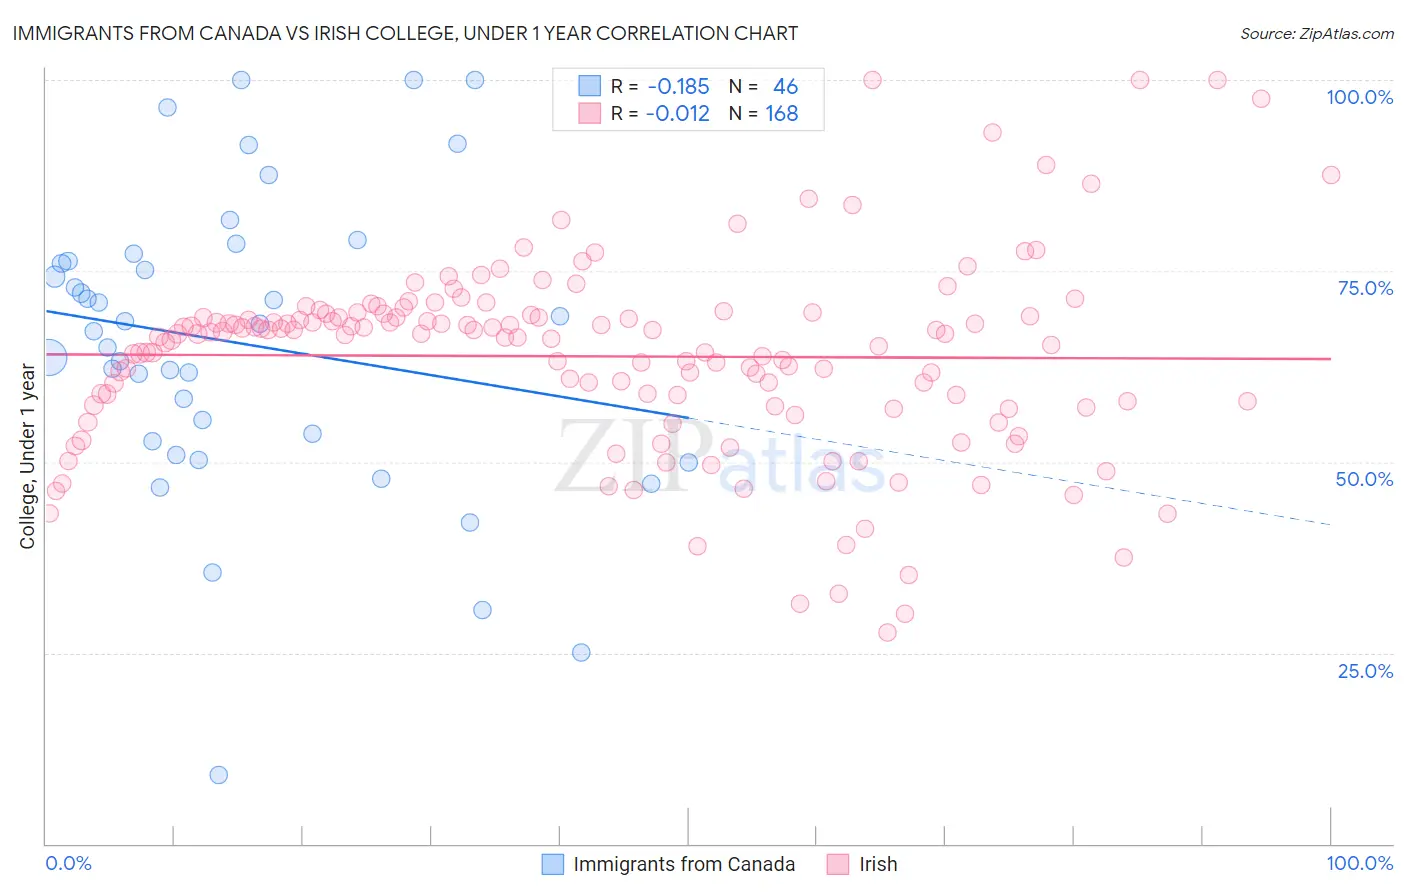Screen dimensions: 1406x892
Task: Click the 25.0% y-axis label
Action: (x=1365, y=670)
